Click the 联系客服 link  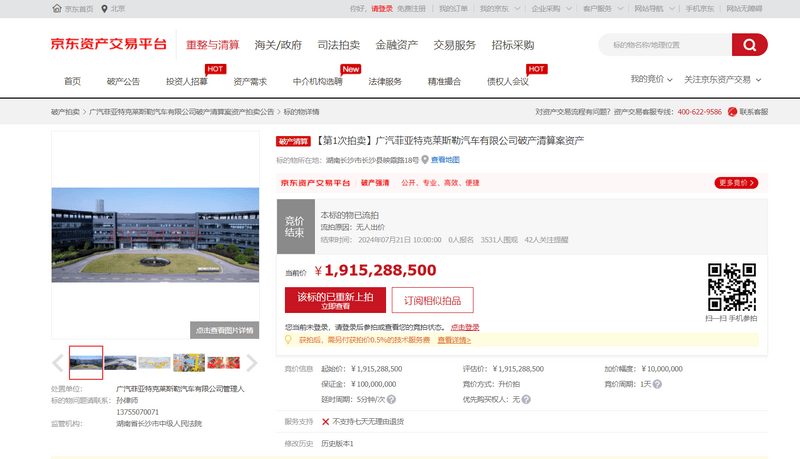(x=754, y=112)
